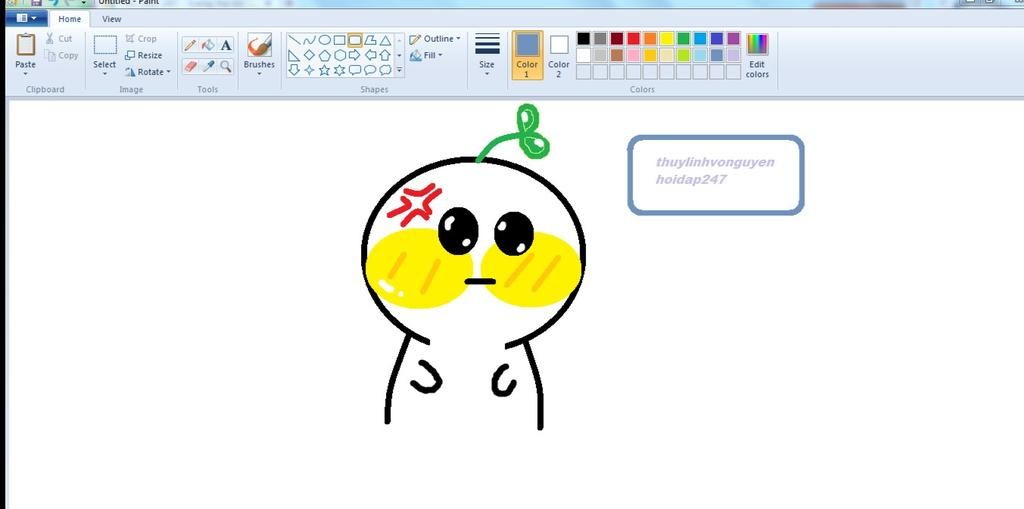Choose the Right triangle shape
This screenshot has width=1024, height=509.
click(x=295, y=56)
